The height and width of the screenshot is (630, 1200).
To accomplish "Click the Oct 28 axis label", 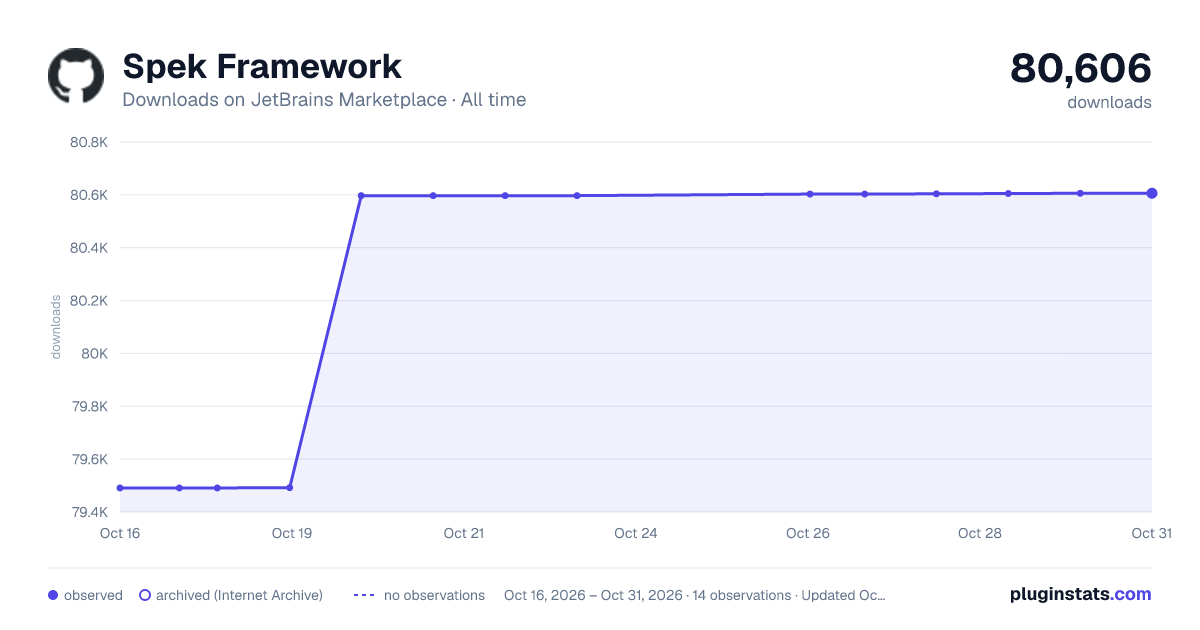I will (980, 533).
